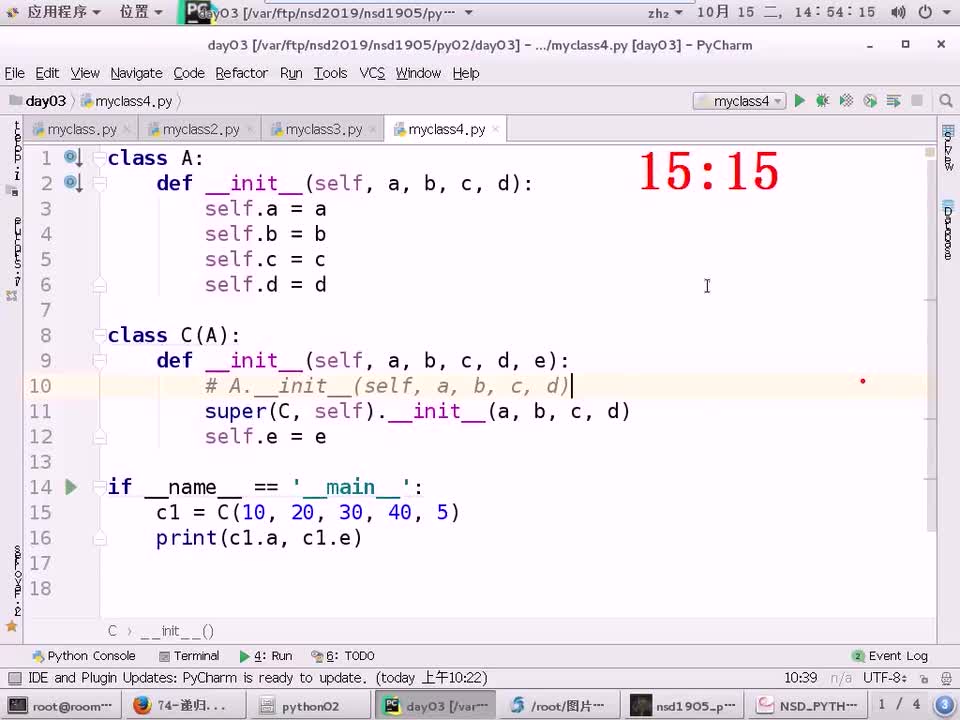Image resolution: width=960 pixels, height=720 pixels.
Task: Click the override marker on line 1
Action: point(73,158)
